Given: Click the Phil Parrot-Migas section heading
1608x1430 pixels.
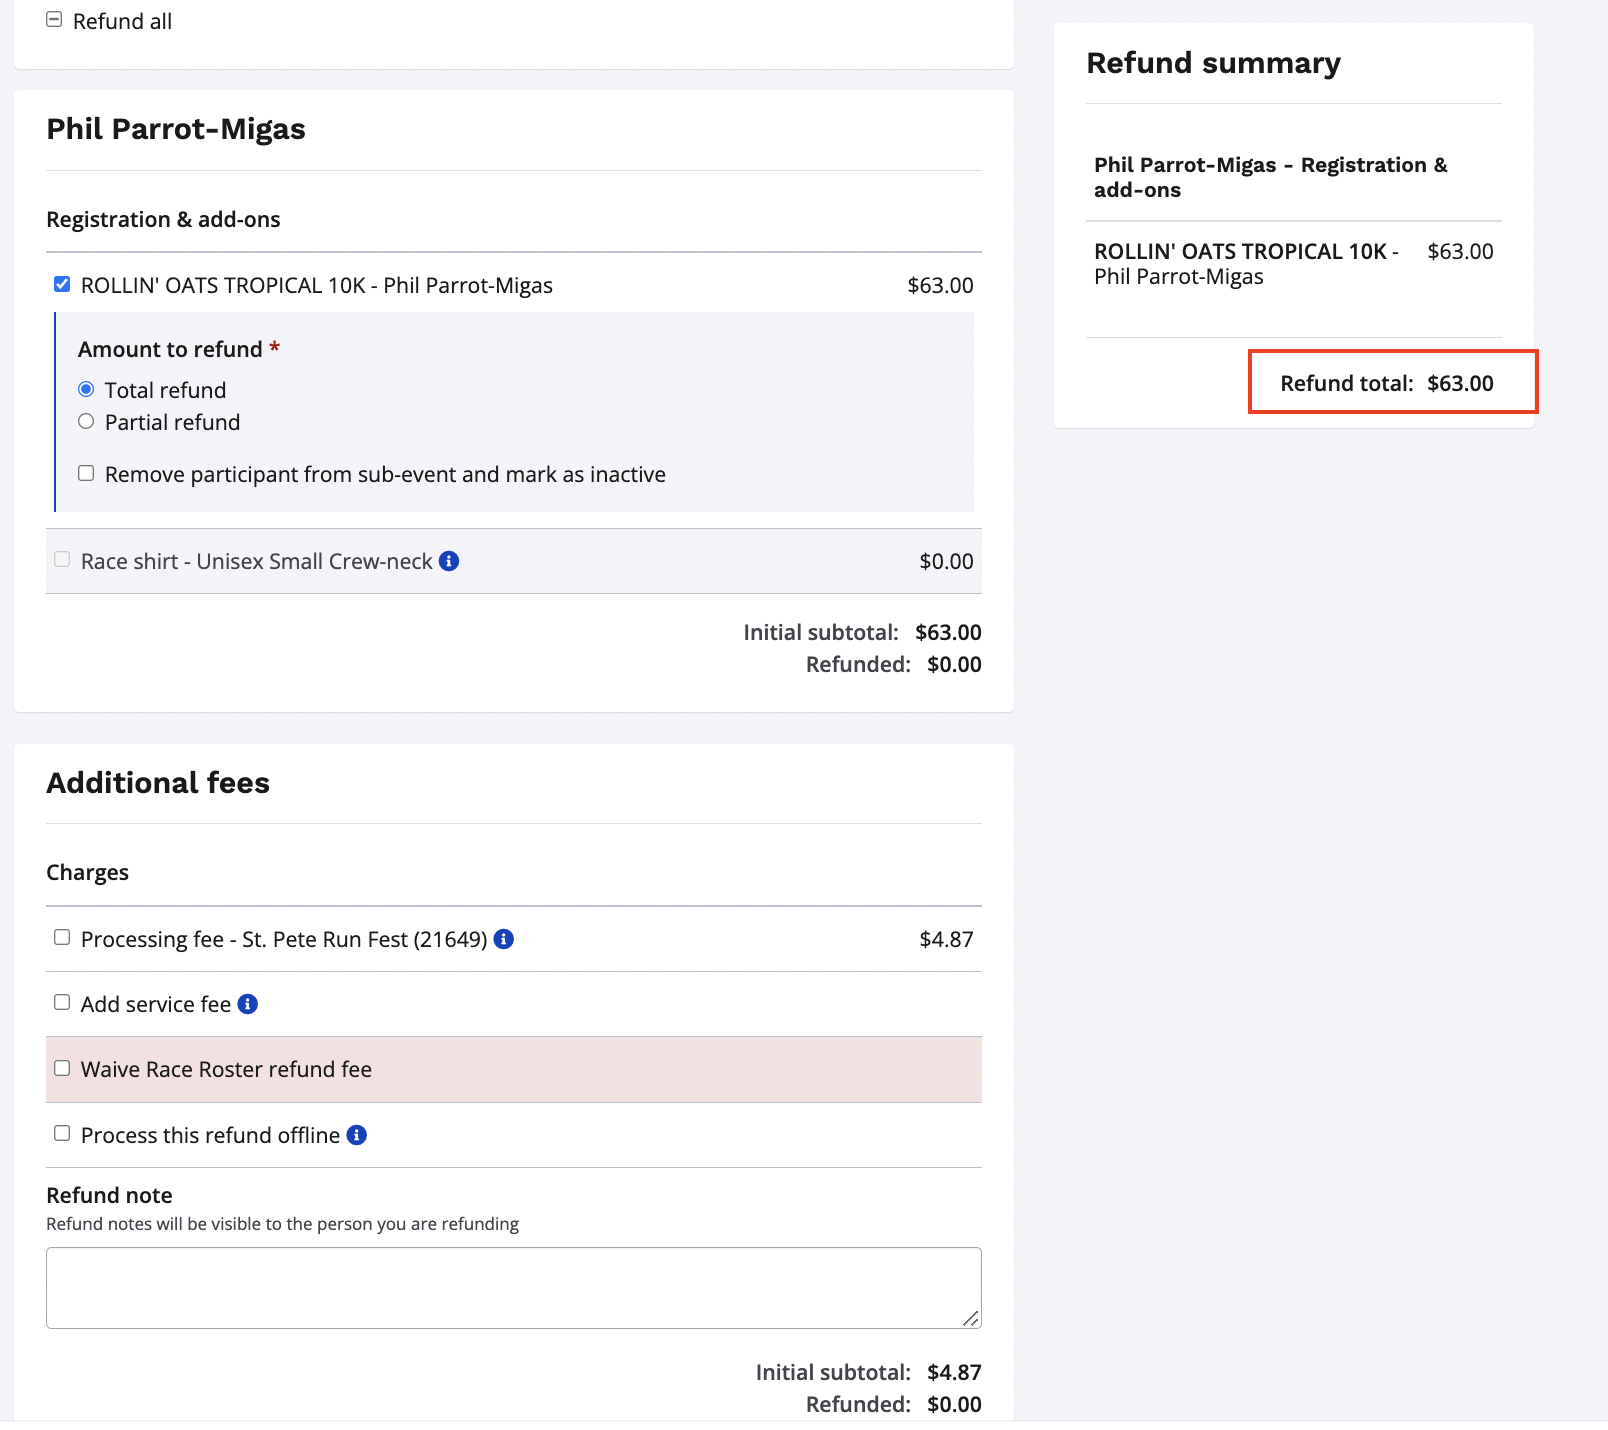Looking at the screenshot, I should coord(176,129).
